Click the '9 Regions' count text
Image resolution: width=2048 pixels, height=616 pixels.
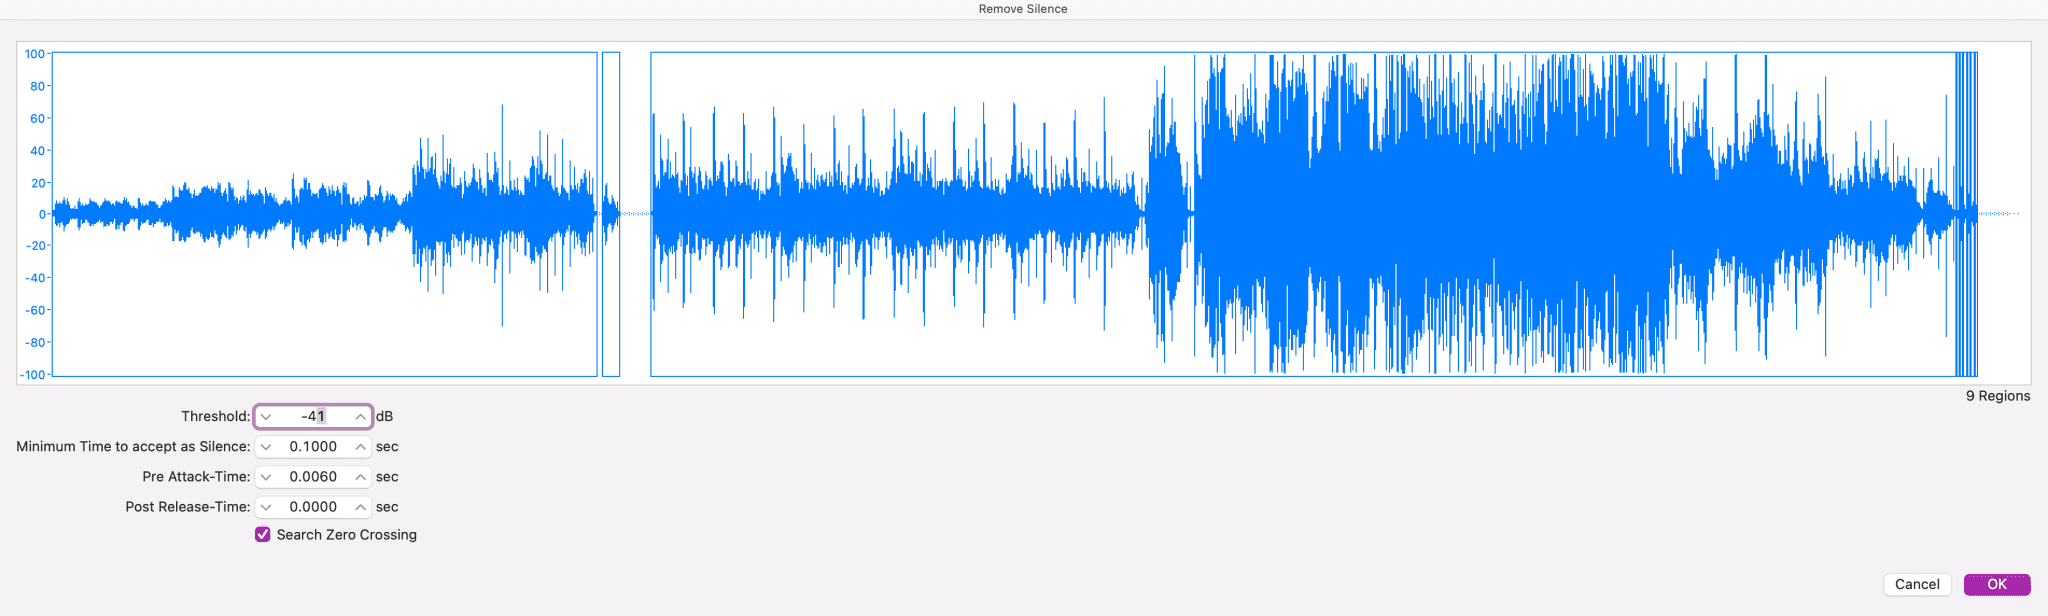tap(1998, 396)
